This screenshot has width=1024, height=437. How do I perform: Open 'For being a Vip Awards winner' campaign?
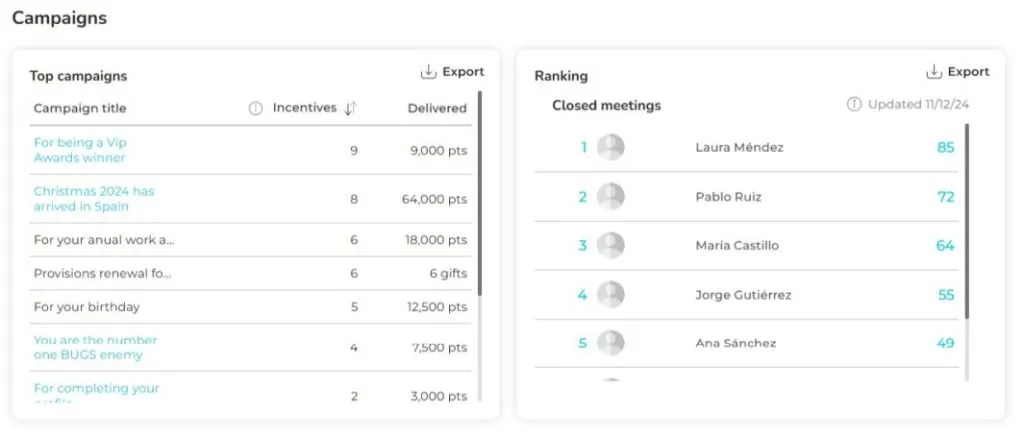[80, 150]
